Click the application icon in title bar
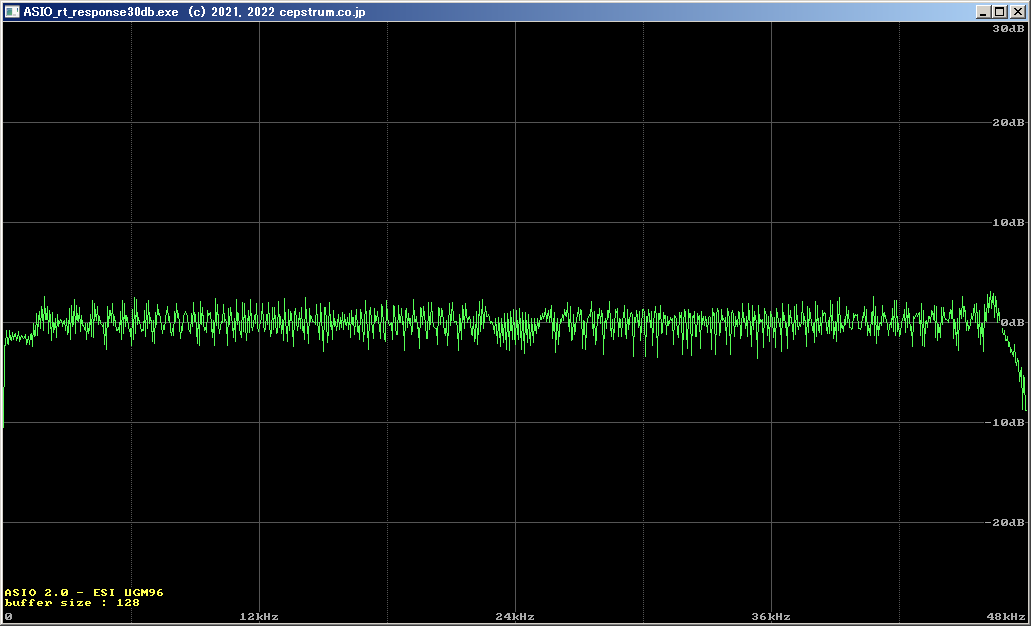Viewport: 1031px width, 626px height. (12, 12)
